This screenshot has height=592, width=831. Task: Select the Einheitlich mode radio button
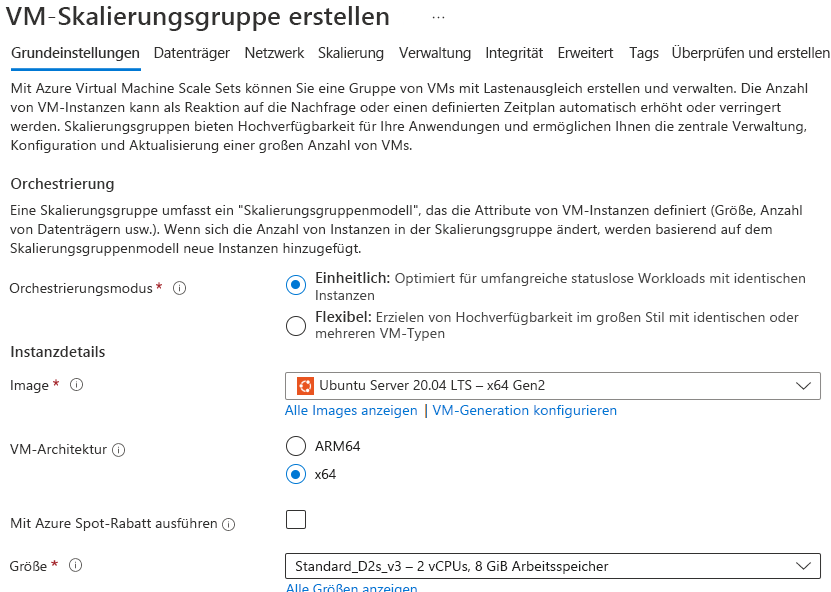(x=295, y=285)
